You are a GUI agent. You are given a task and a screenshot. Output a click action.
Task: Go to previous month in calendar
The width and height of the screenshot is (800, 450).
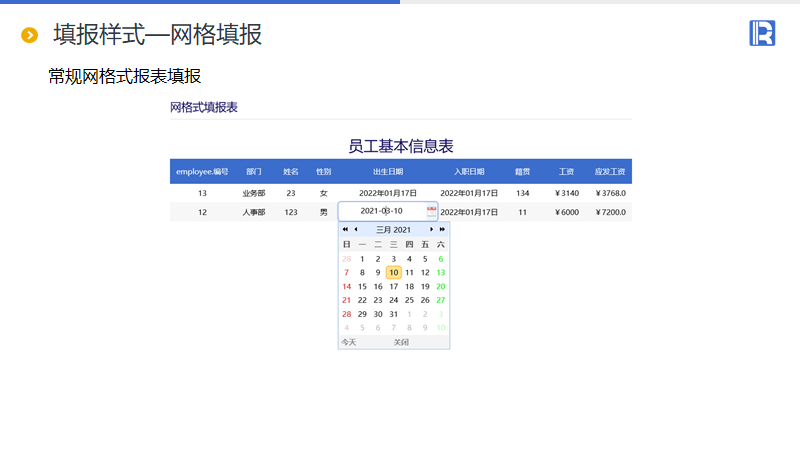[x=355, y=230]
